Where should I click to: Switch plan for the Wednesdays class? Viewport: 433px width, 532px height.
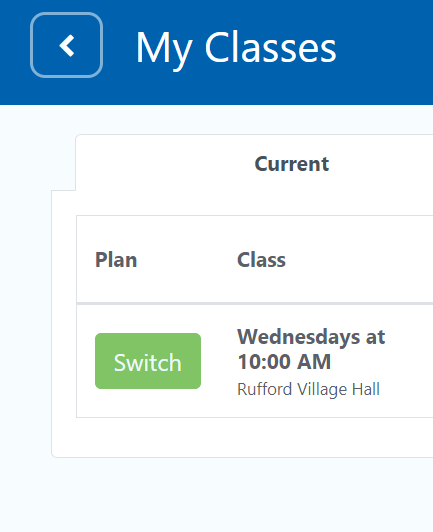[x=148, y=361]
